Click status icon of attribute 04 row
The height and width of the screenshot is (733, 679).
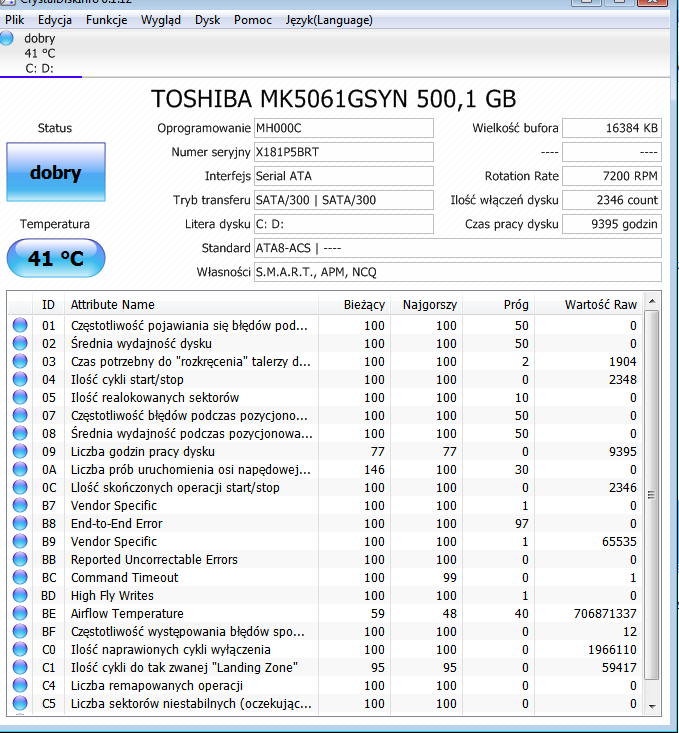[x=20, y=379]
